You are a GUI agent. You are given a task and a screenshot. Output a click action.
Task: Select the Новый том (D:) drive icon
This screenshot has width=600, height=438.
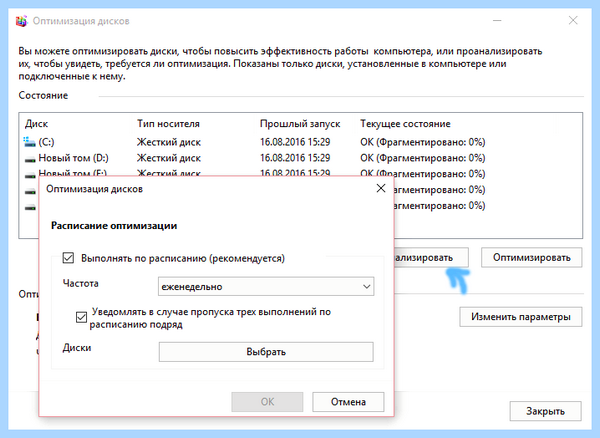pyautogui.click(x=30, y=159)
